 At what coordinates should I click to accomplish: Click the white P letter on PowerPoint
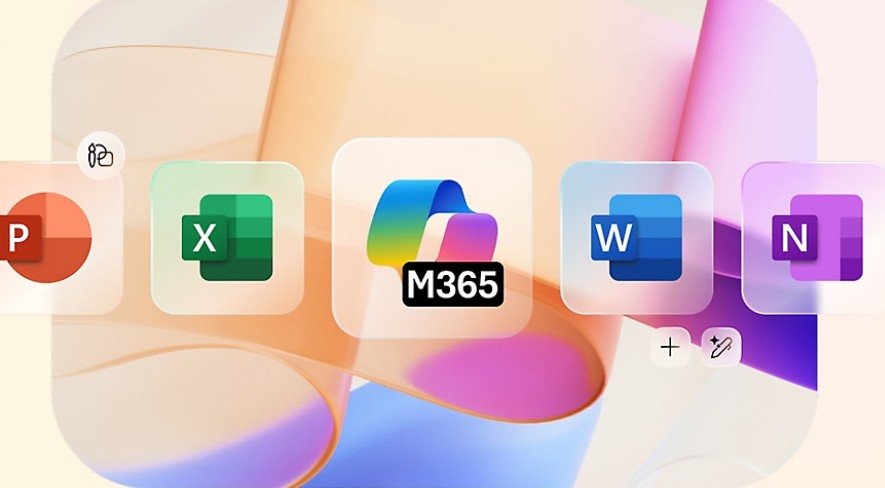point(17,240)
